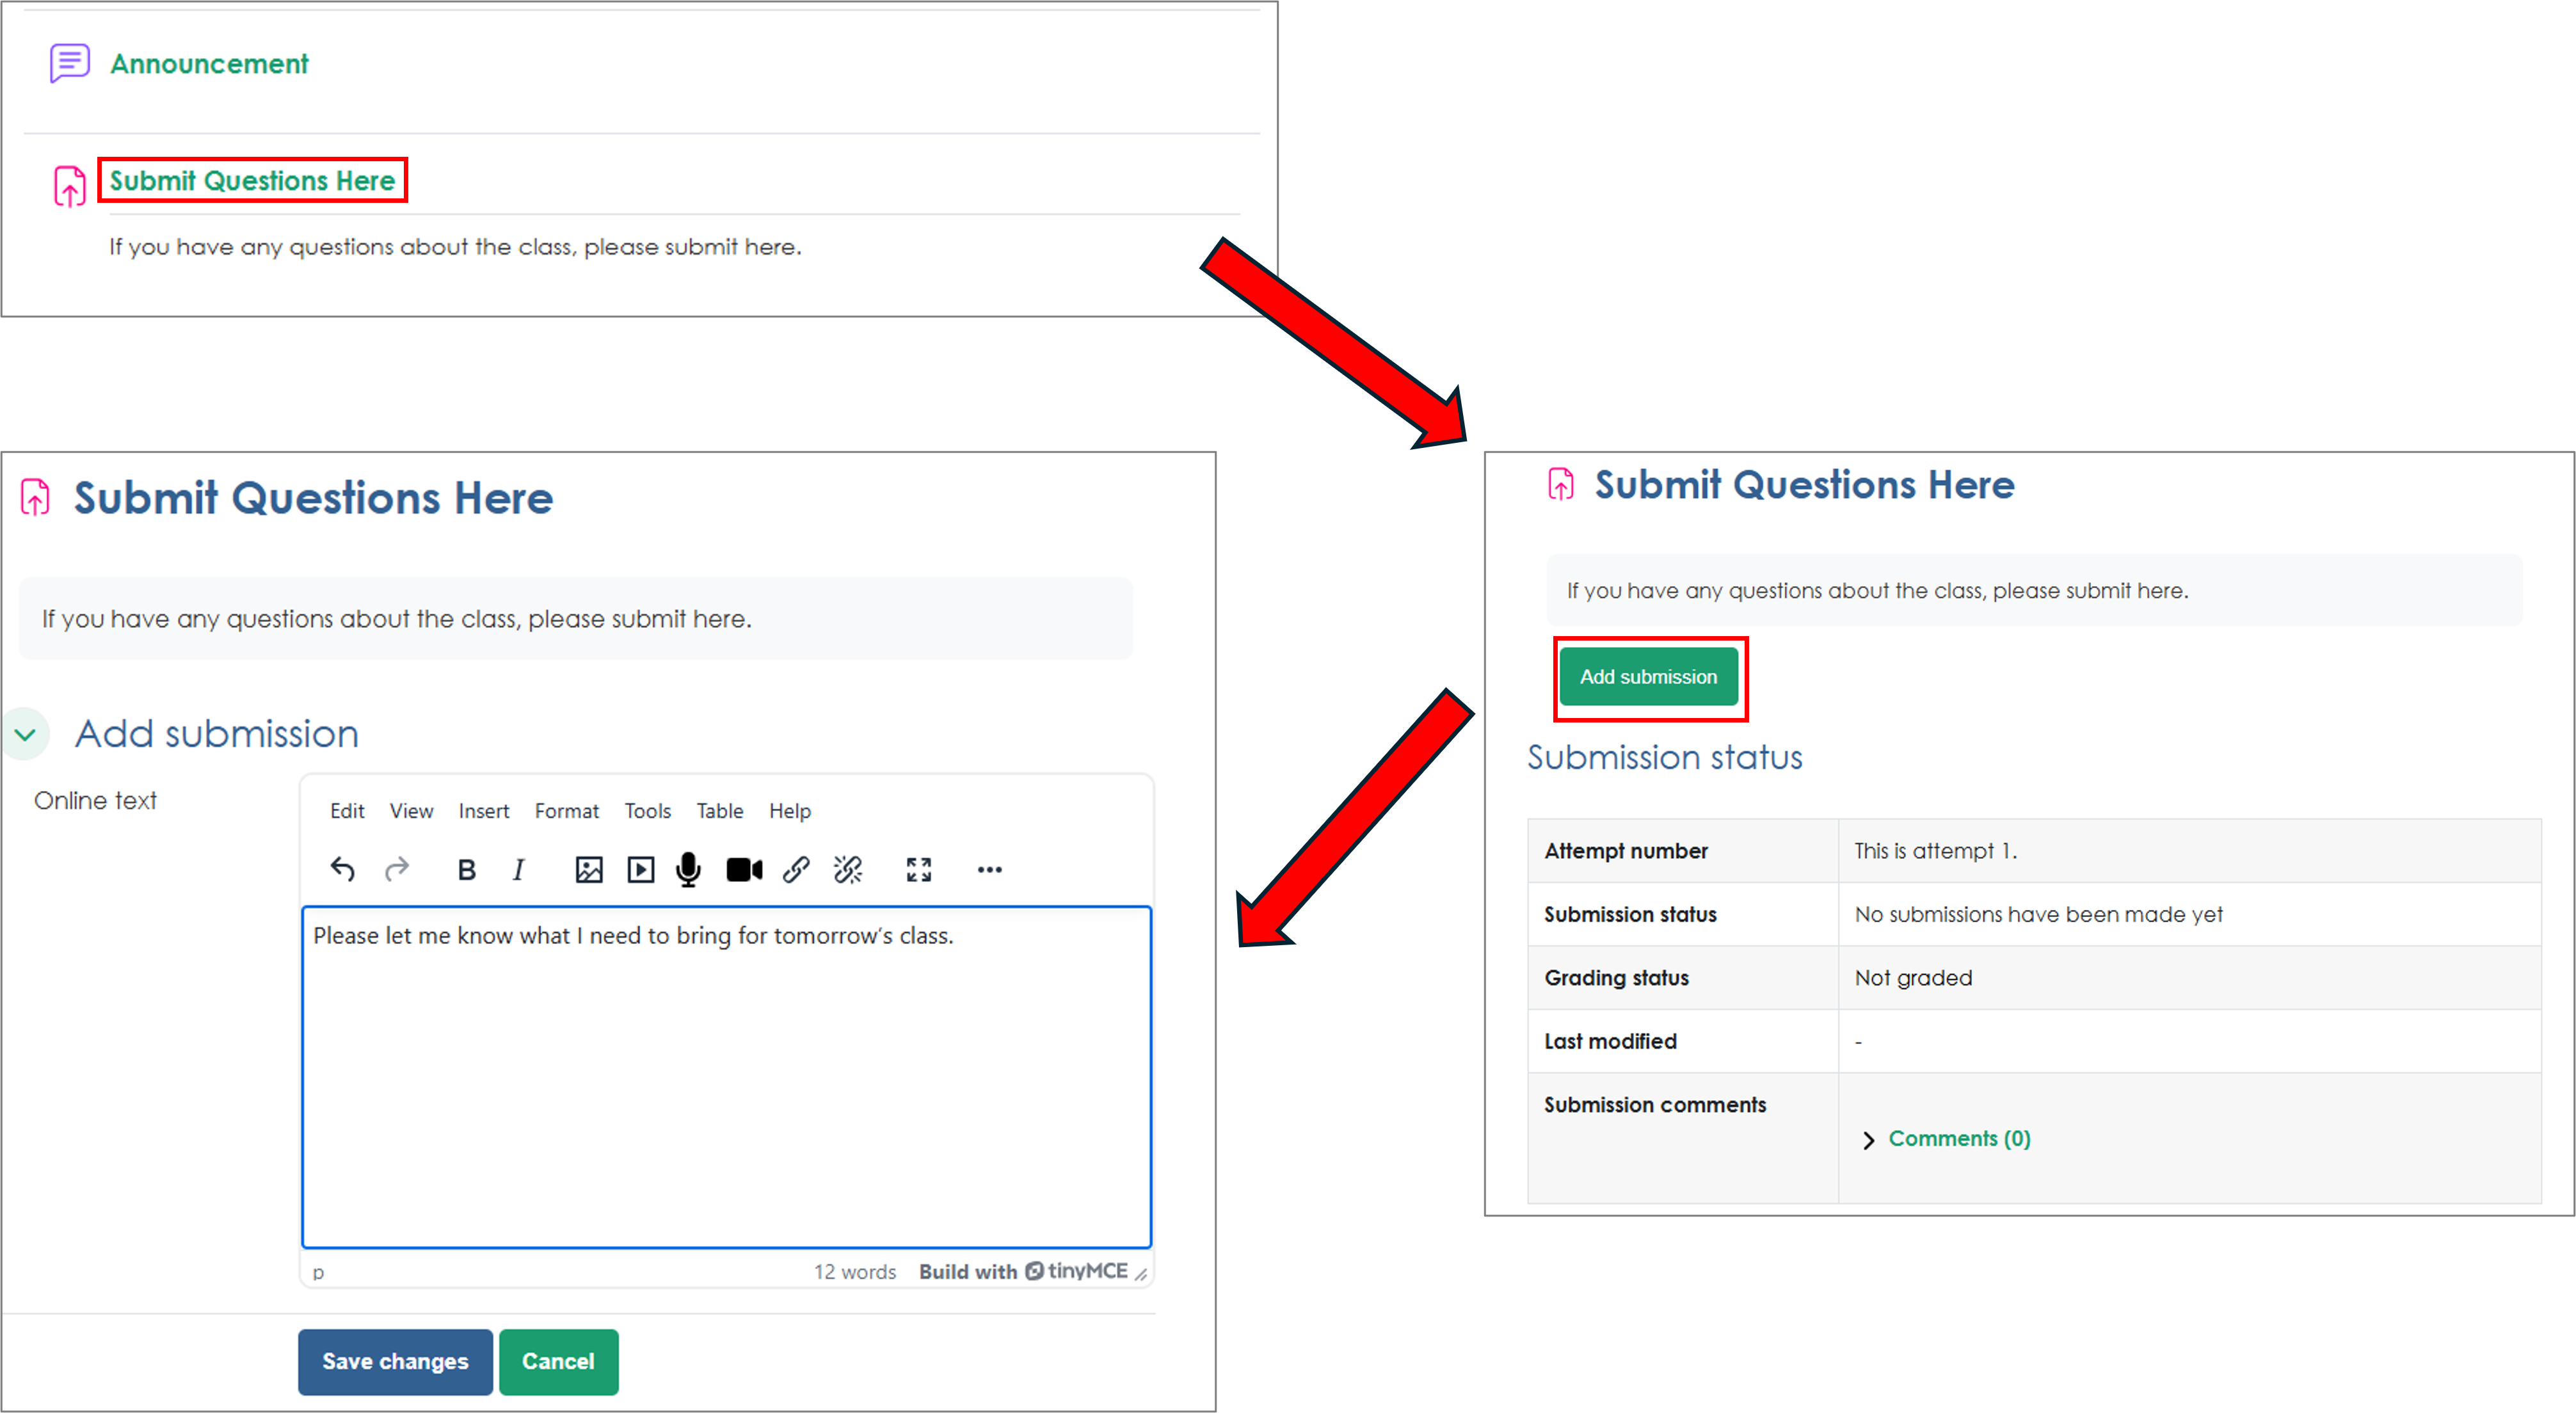
Task: Click inside the online text editing area
Action: tap(726, 1080)
